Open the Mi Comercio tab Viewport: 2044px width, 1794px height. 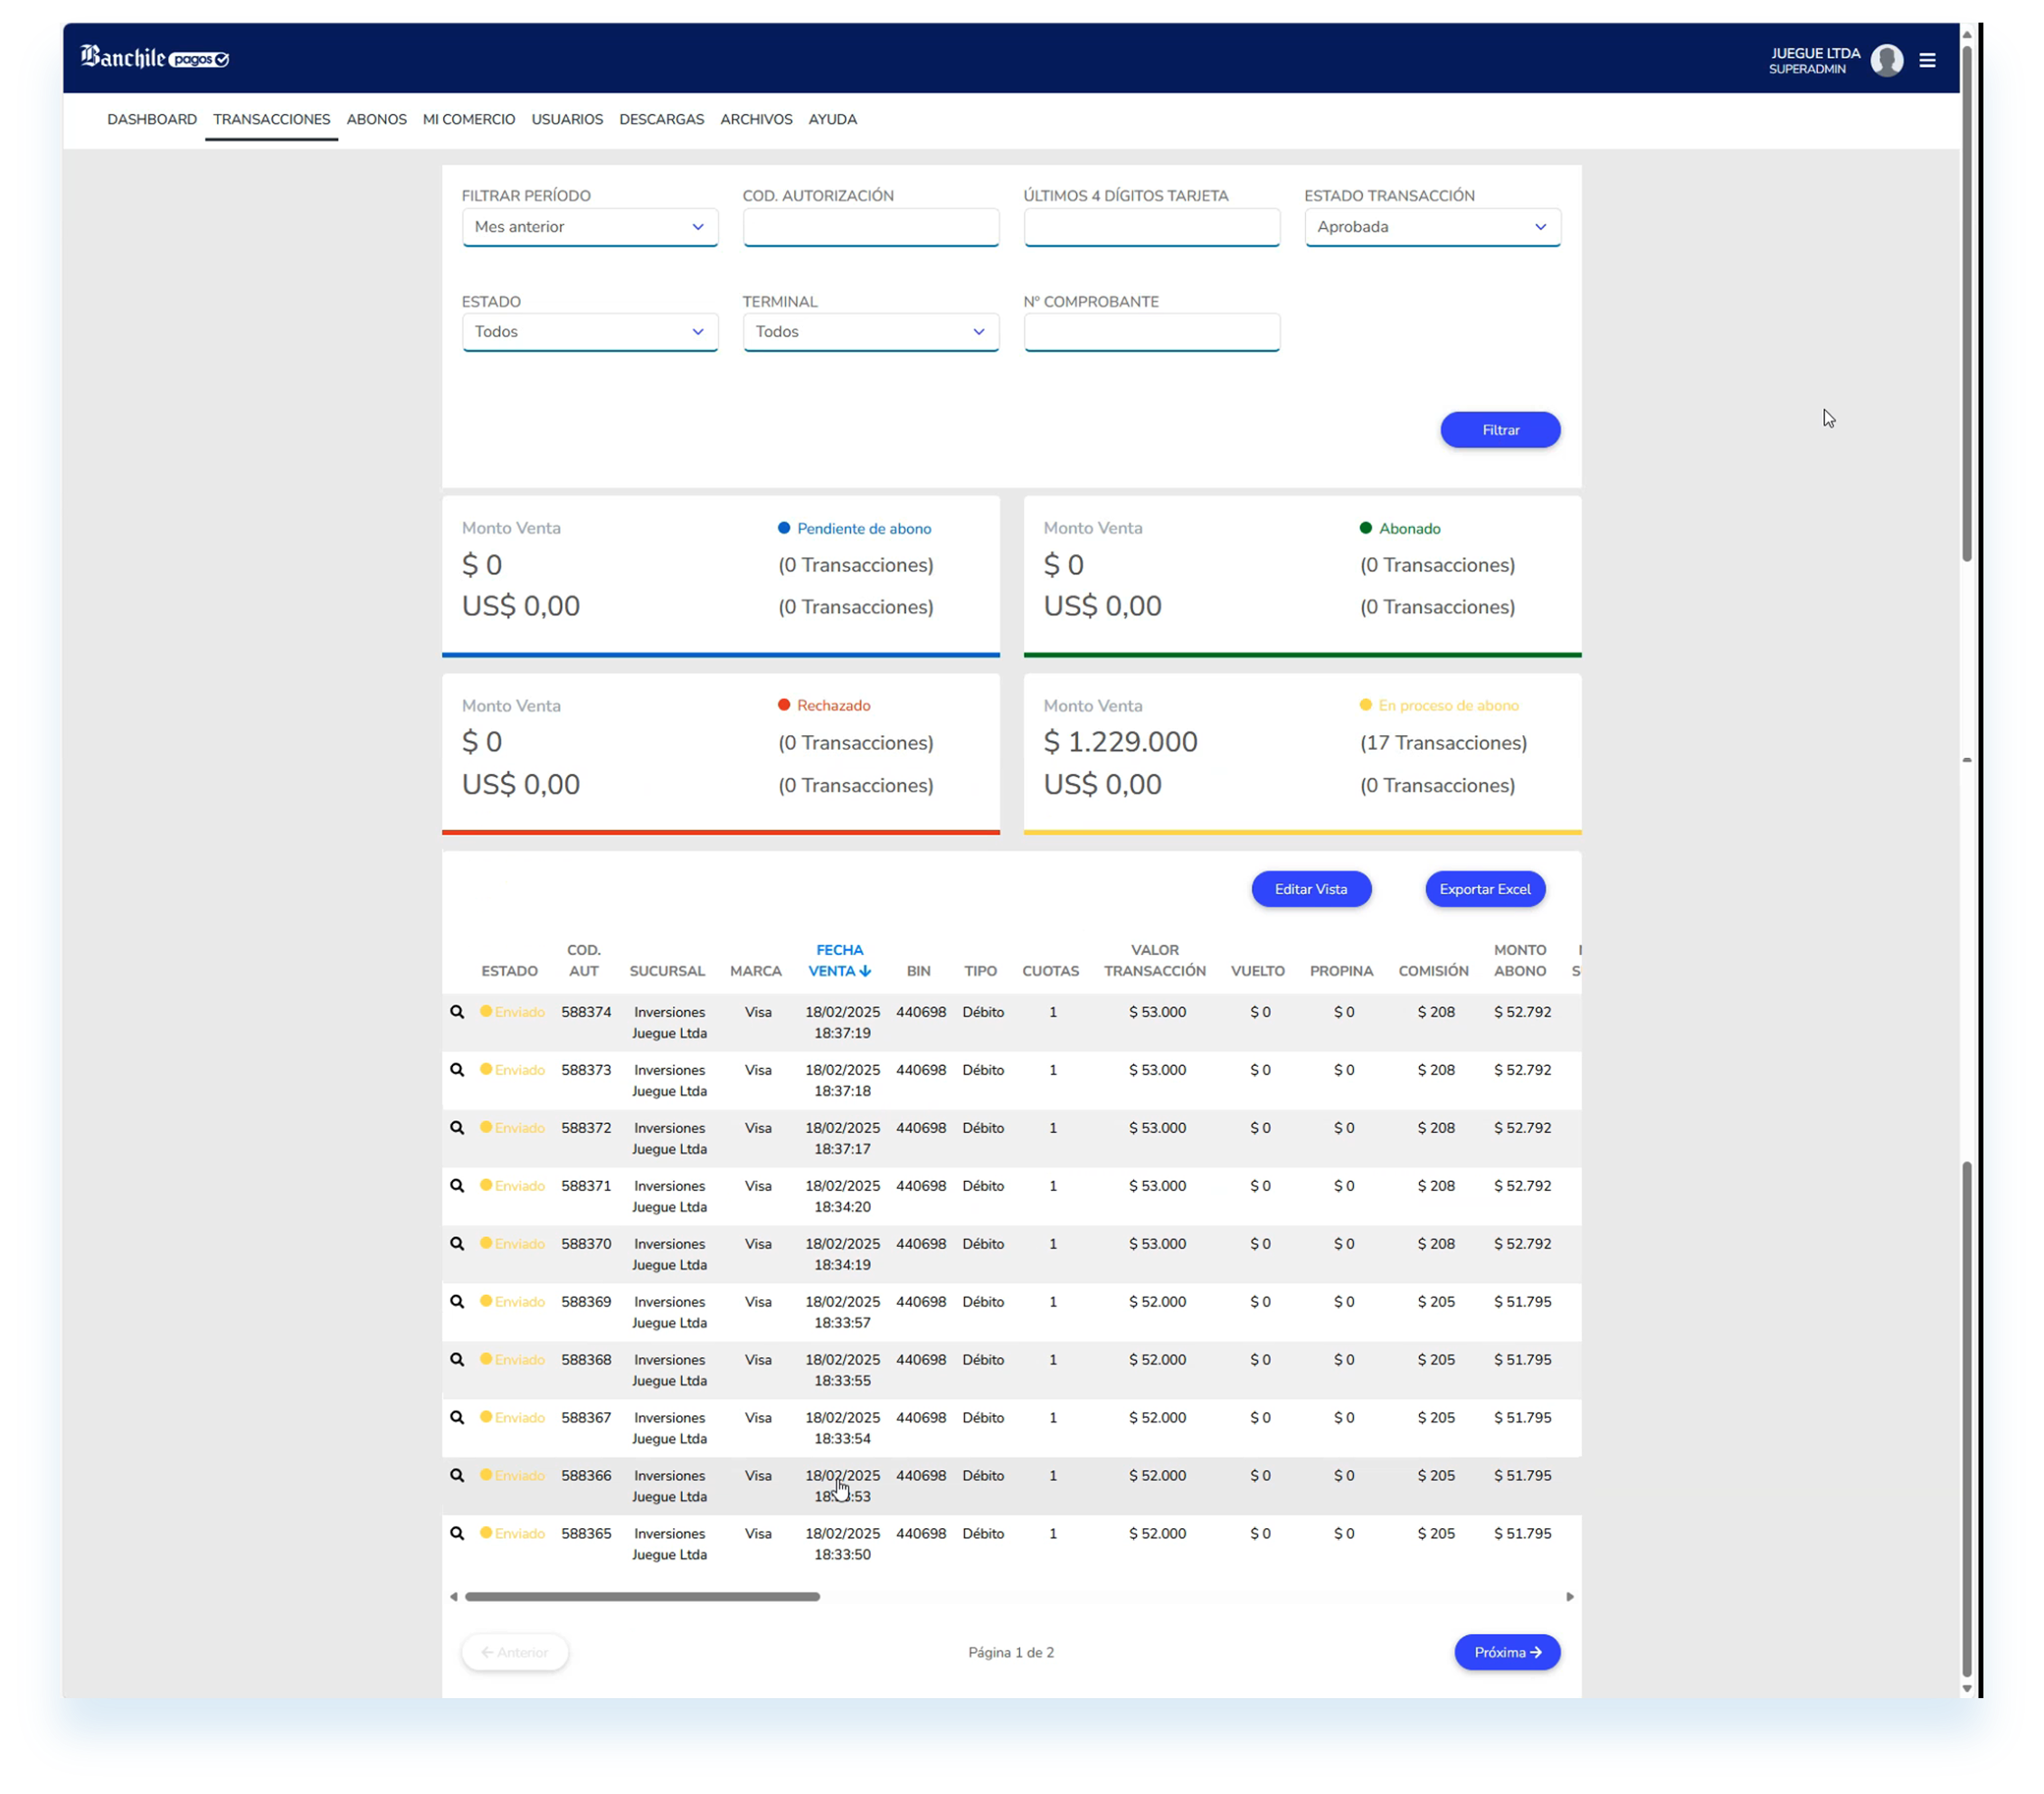tap(469, 119)
